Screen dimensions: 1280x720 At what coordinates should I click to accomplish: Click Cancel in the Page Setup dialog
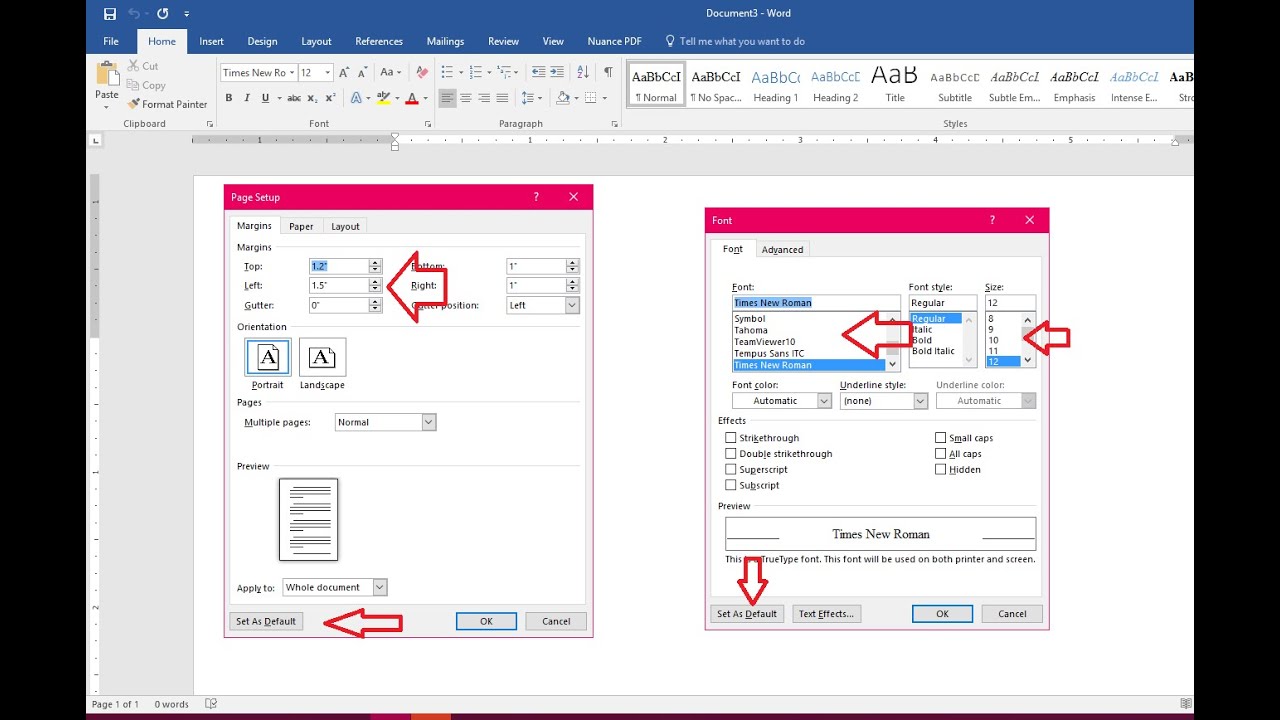(556, 621)
